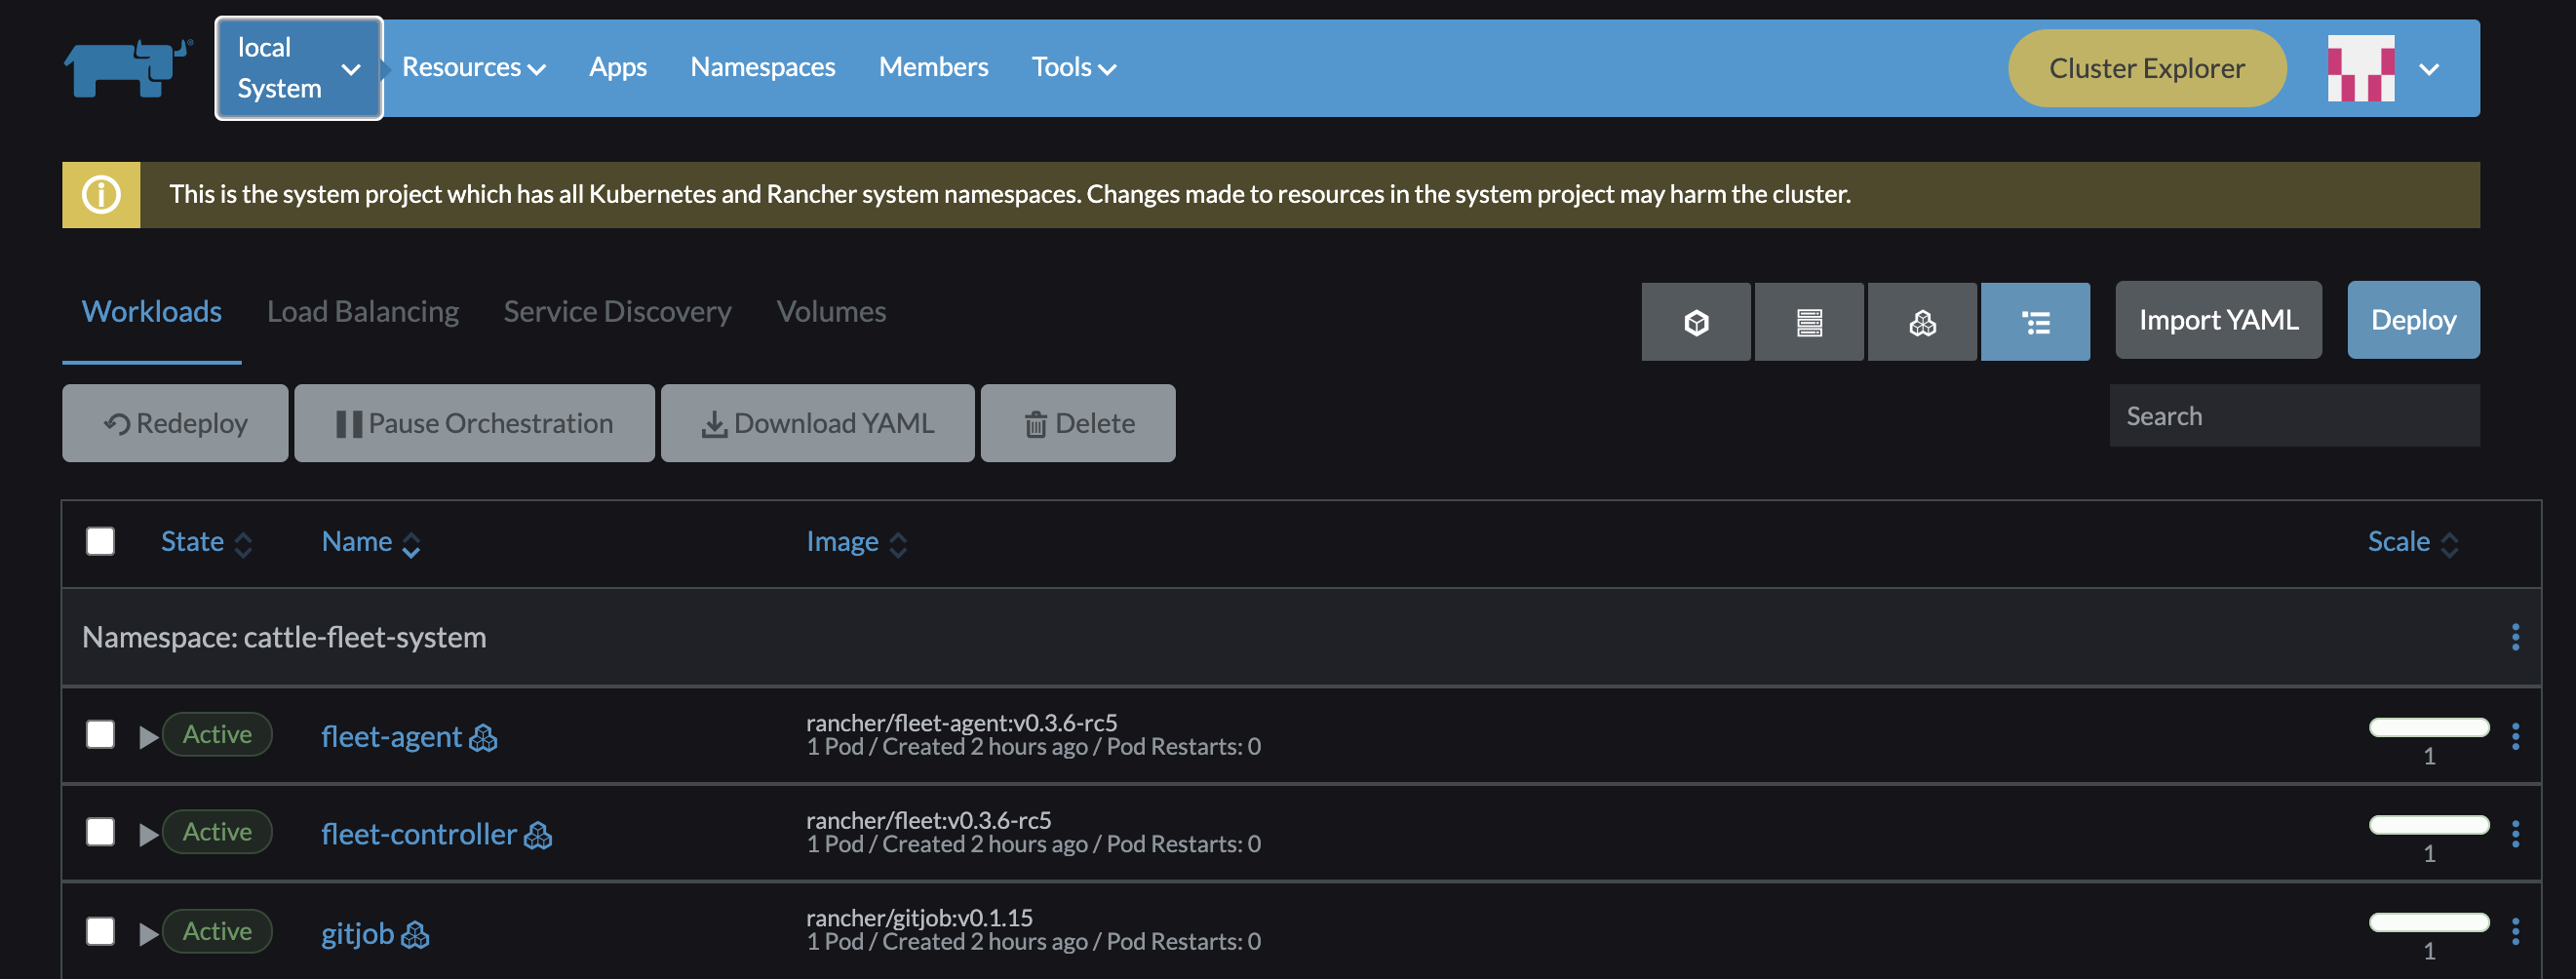Click the active list view icon

(2036, 322)
